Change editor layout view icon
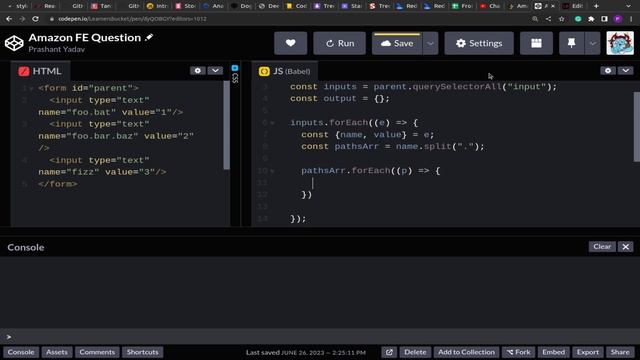Screen dimensions: 640x360 [x=536, y=43]
